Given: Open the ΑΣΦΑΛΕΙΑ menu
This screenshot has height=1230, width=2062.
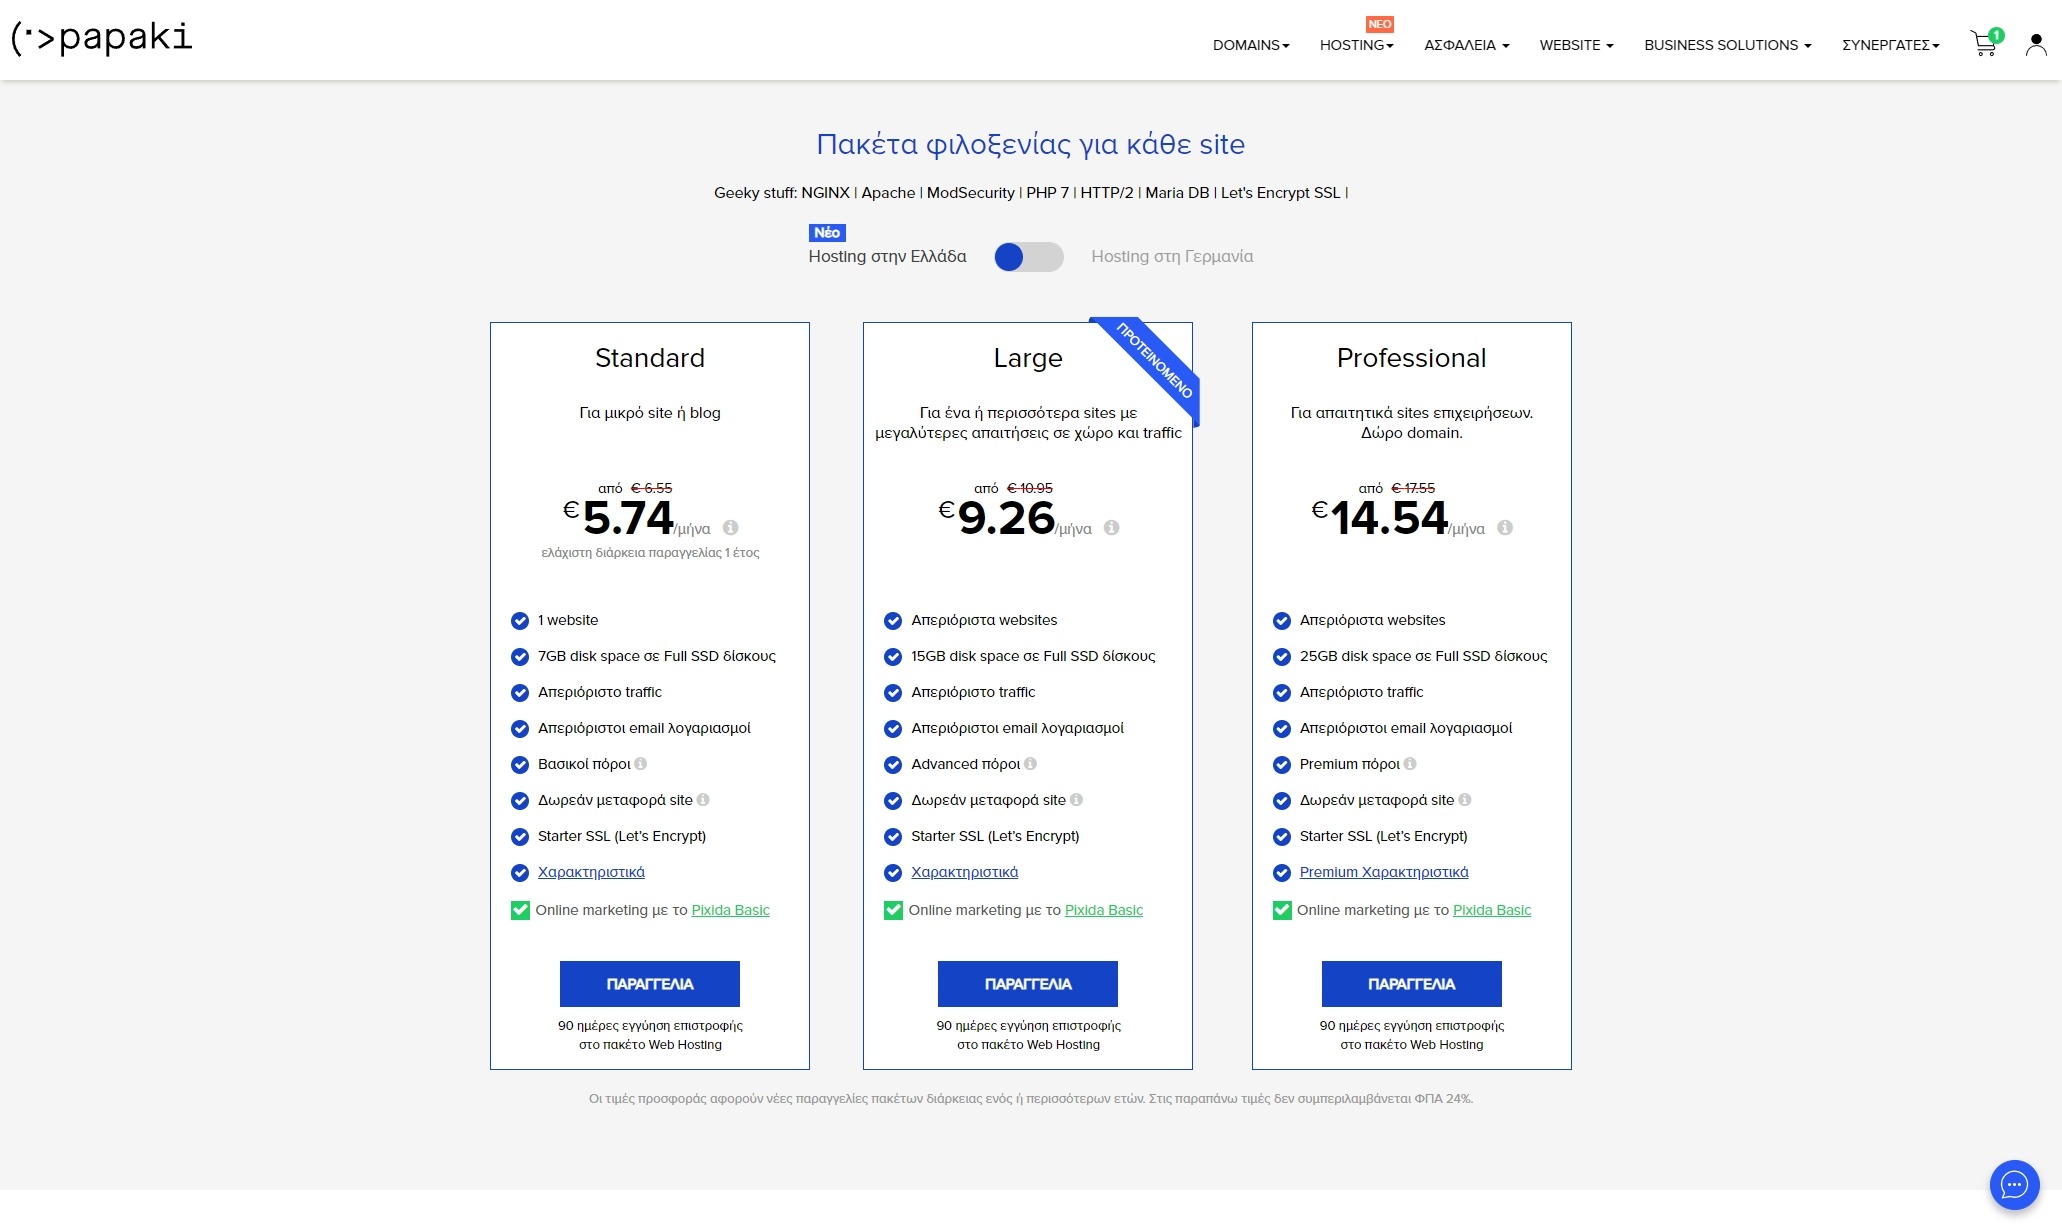Looking at the screenshot, I should coord(1464,45).
